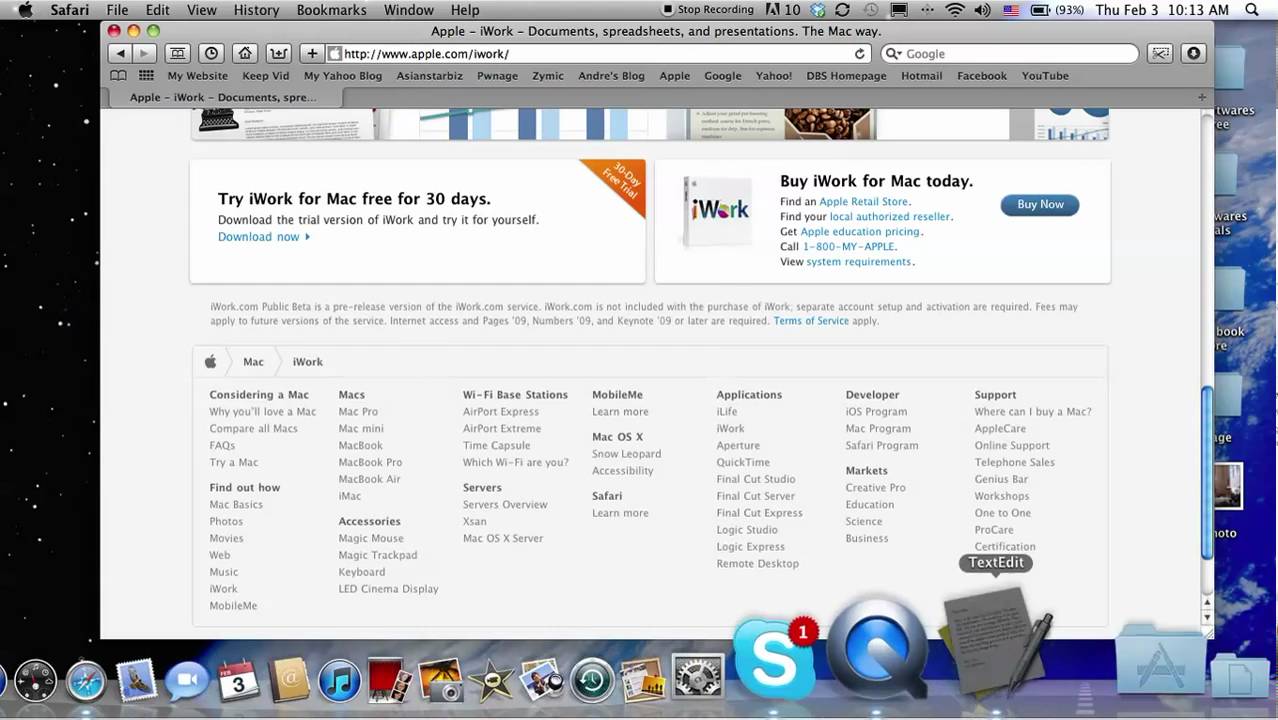Click the Buy Now button
Viewport: 1278px width, 720px height.
click(1040, 204)
